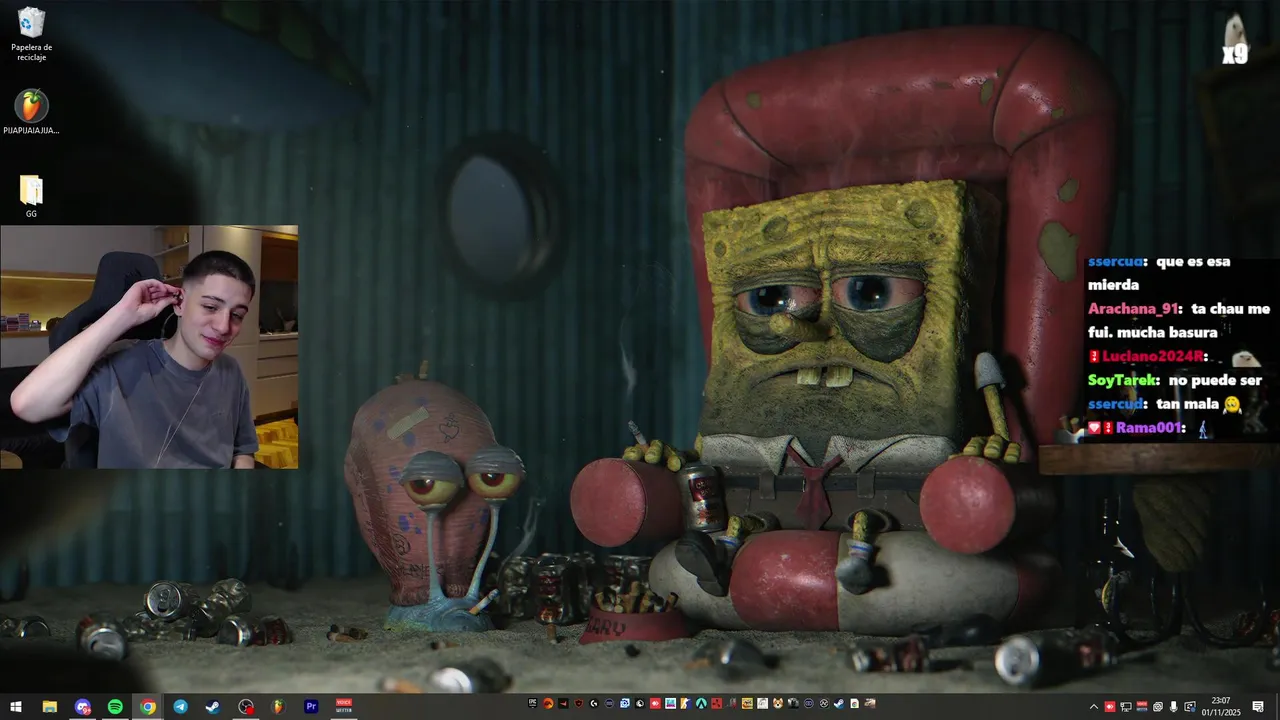Open Telegram from the taskbar
The height and width of the screenshot is (720, 1280).
180,706
